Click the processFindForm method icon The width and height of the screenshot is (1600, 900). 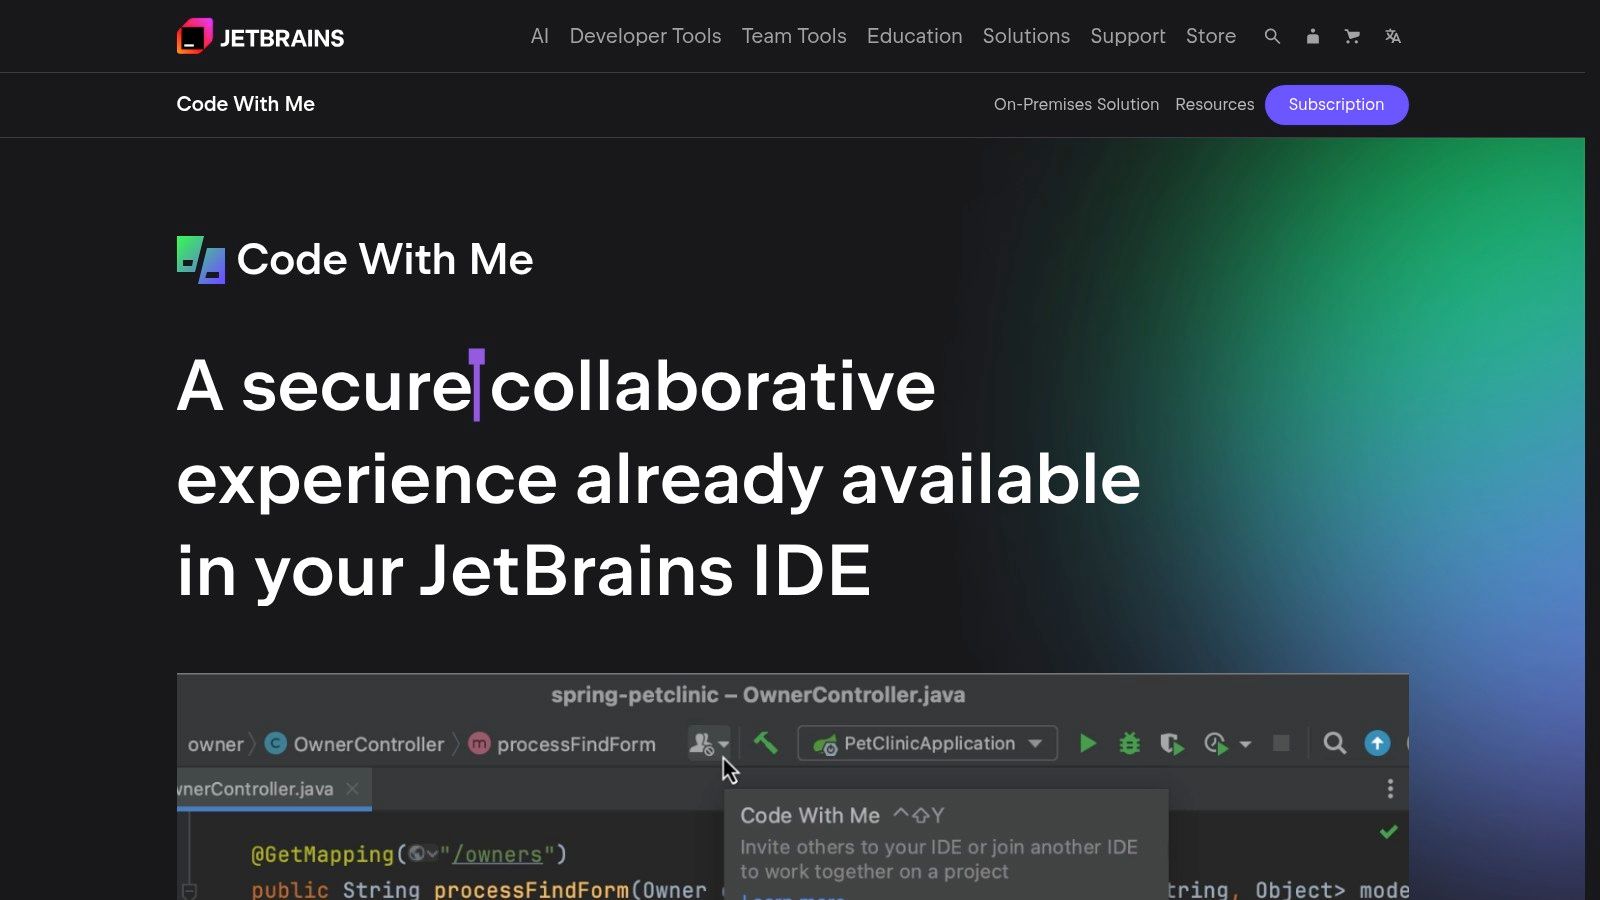(480, 743)
